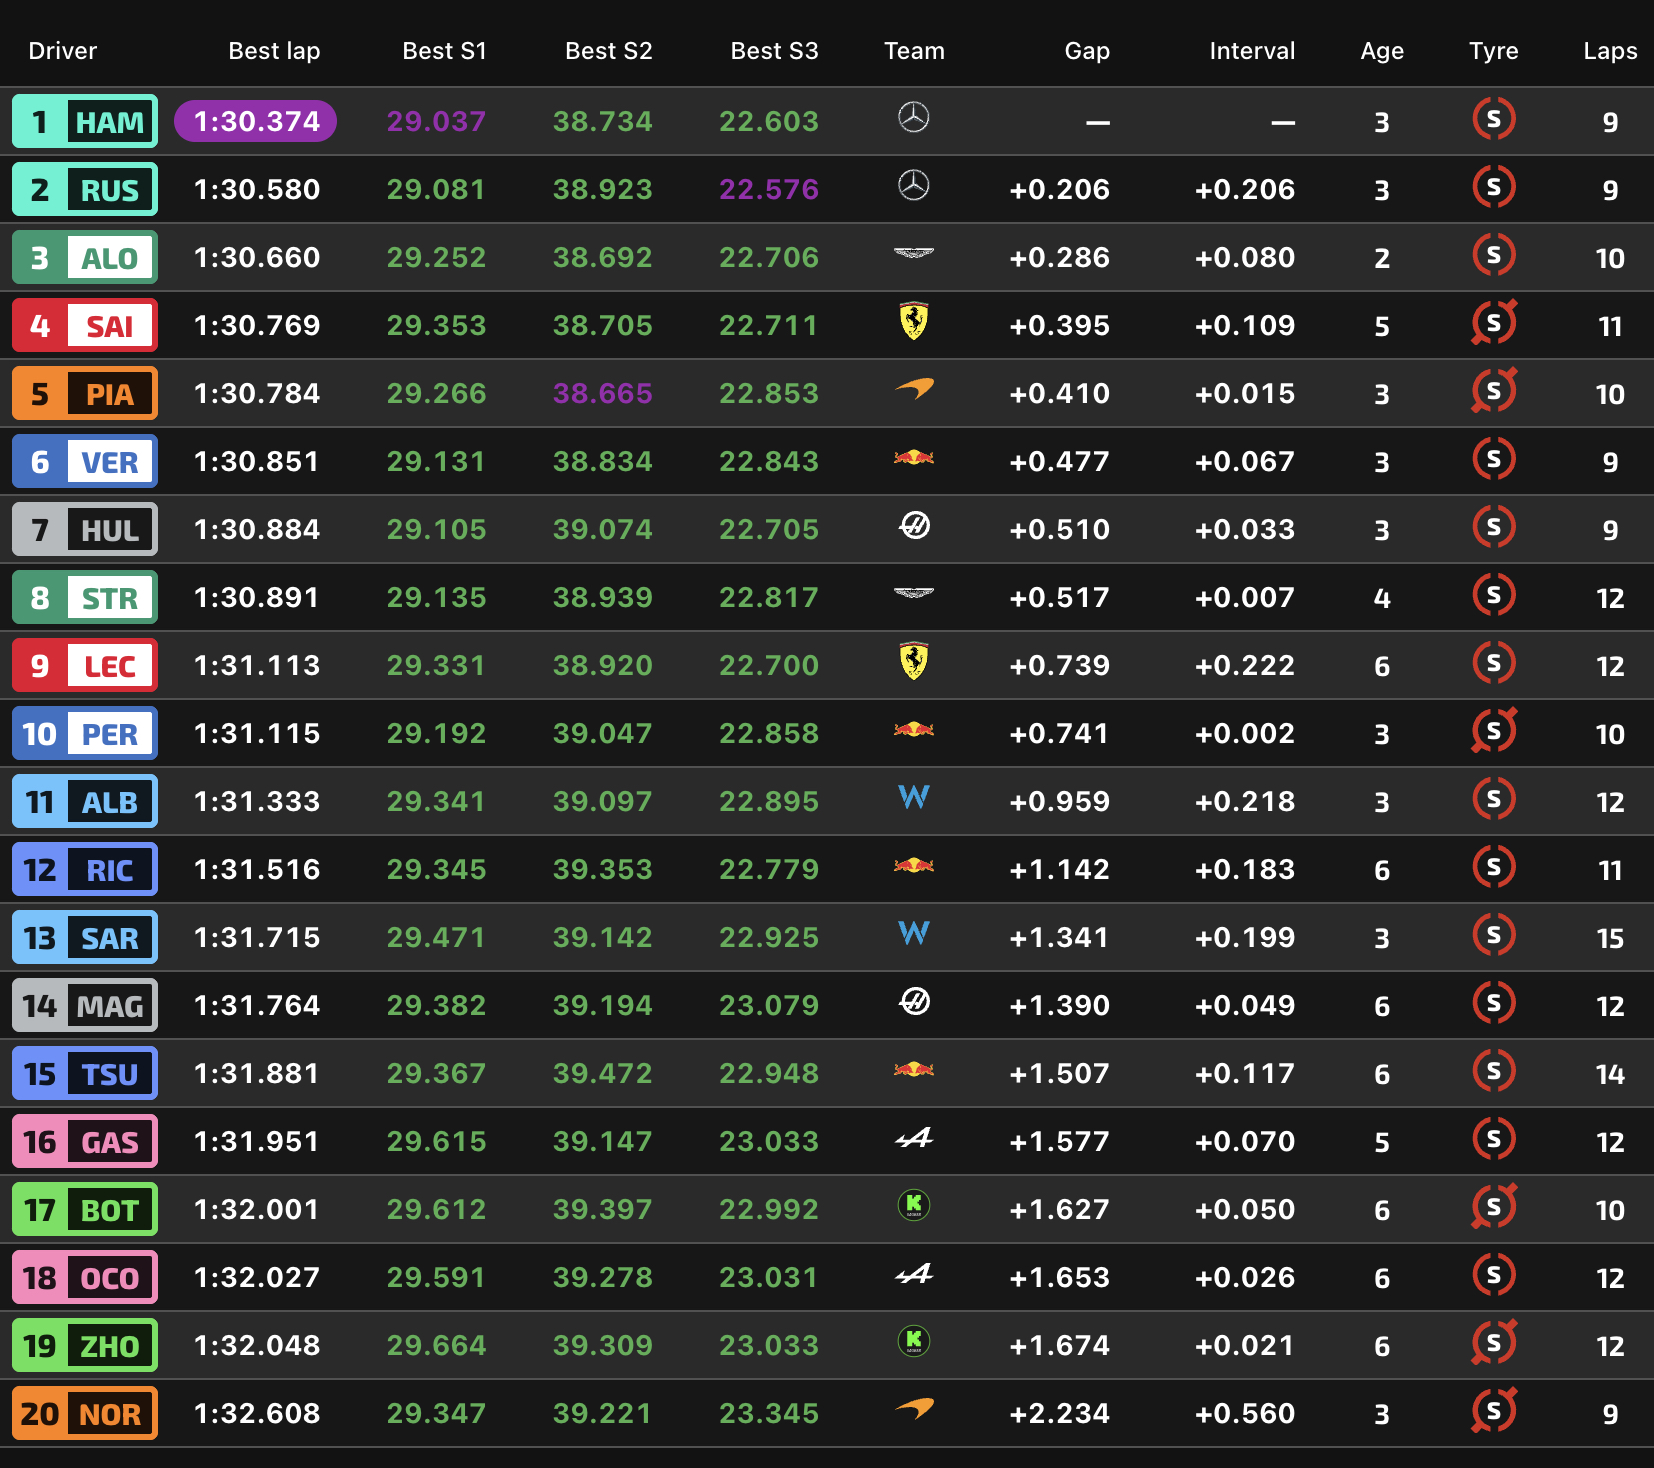
Task: Click the soft tyre icon in Perez's row
Action: coord(1493,731)
